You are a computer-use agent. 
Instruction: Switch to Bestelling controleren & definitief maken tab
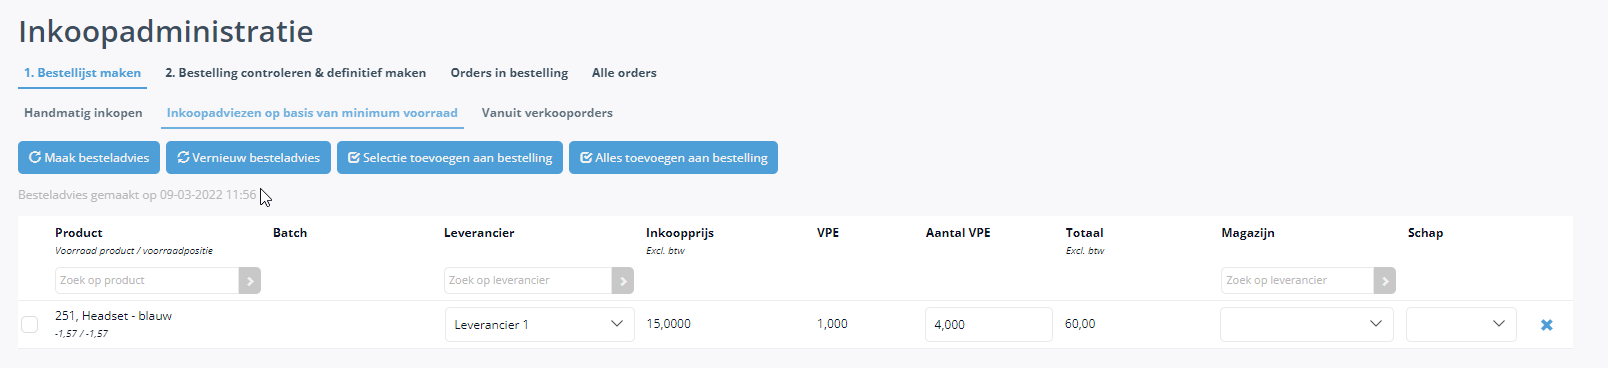point(295,73)
